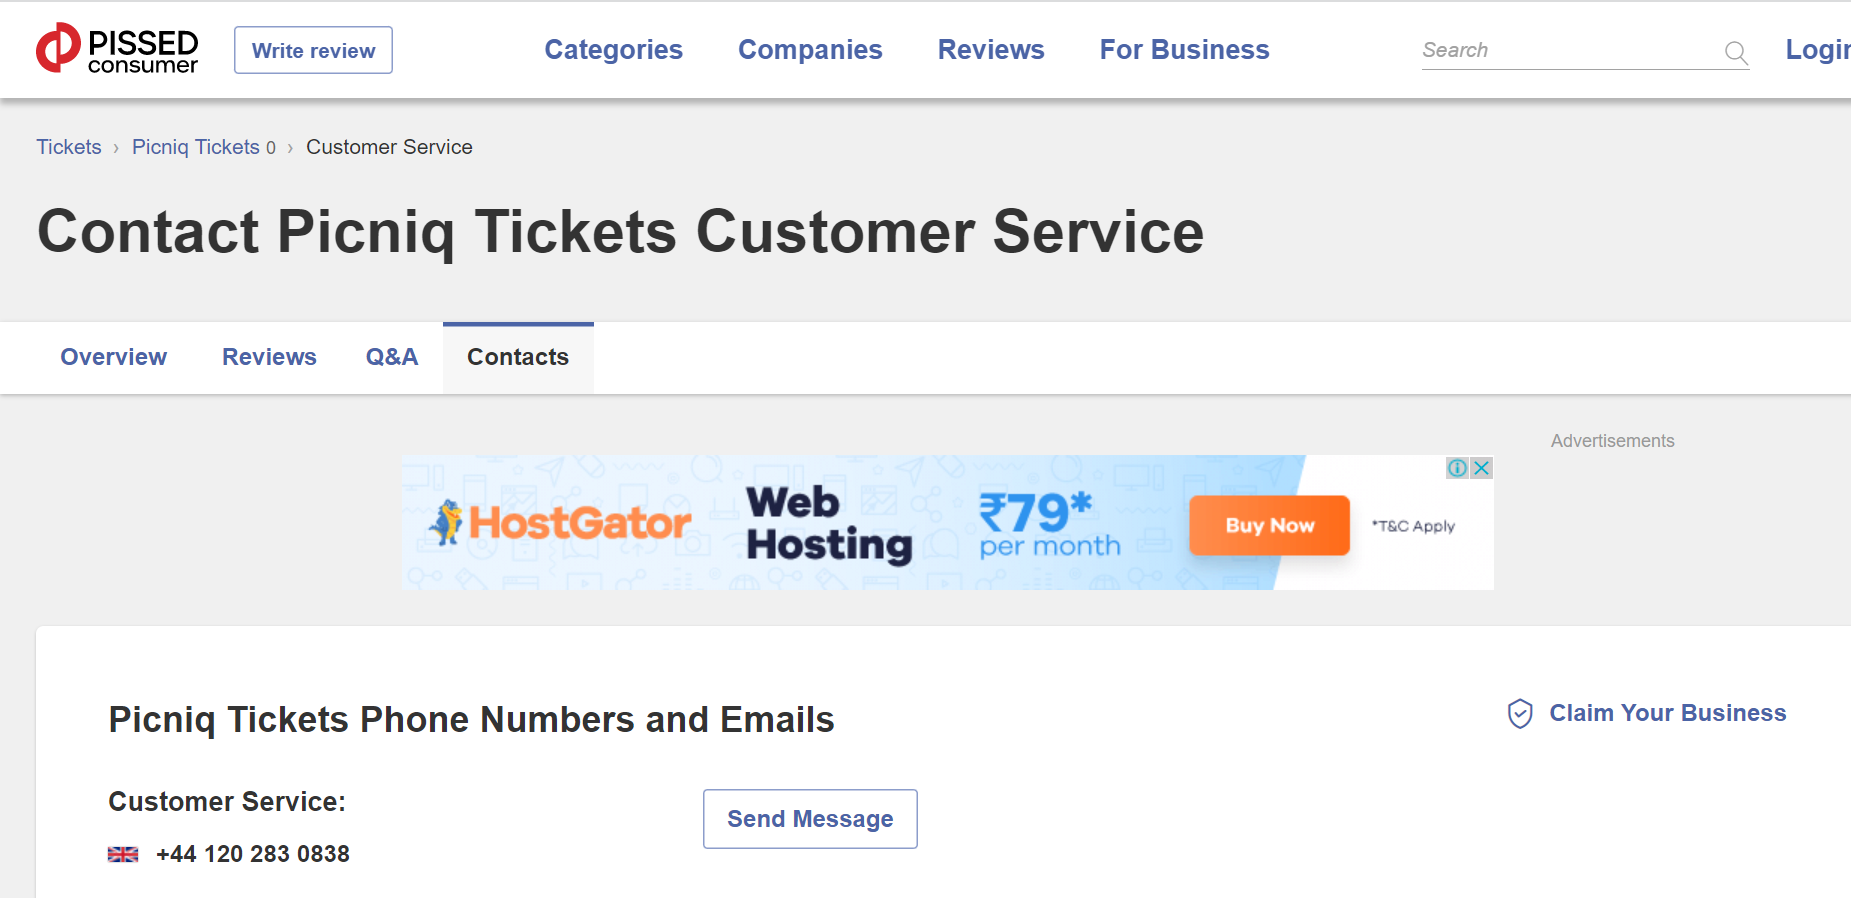This screenshot has height=898, width=1851.
Task: Follow the Tickets breadcrumb link
Action: pos(69,147)
